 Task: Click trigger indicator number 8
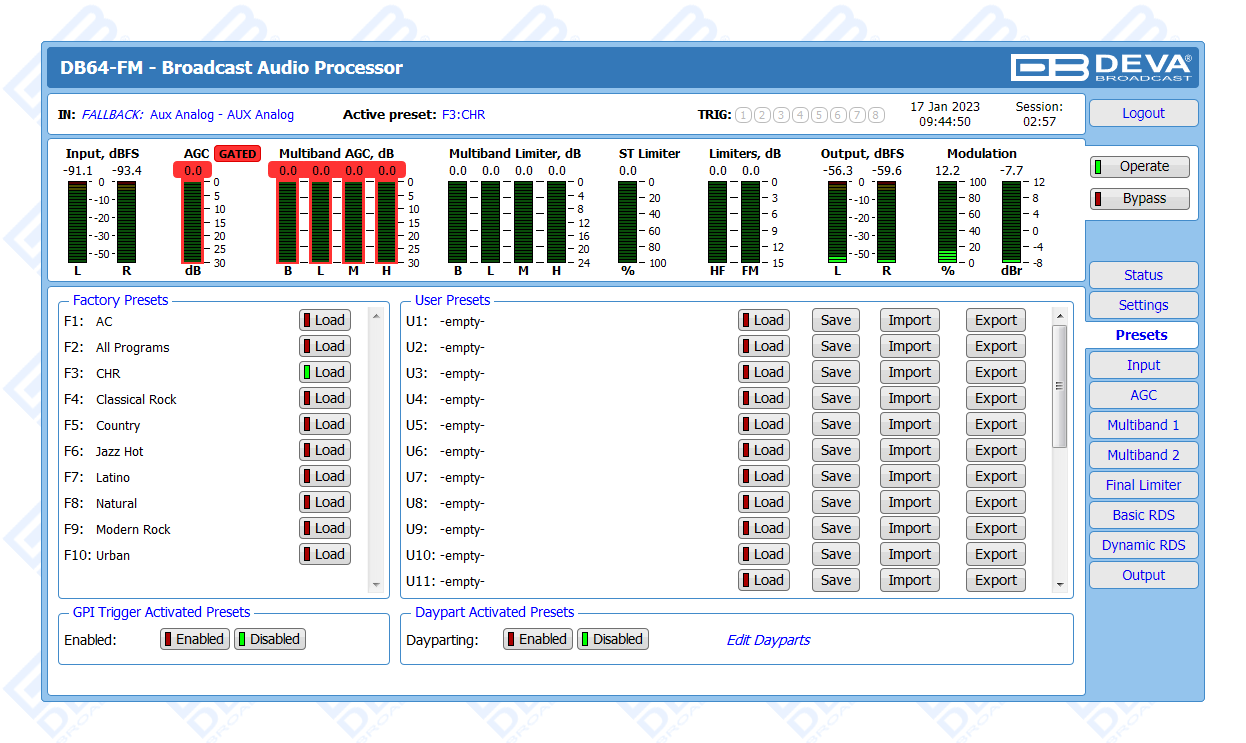(x=876, y=115)
